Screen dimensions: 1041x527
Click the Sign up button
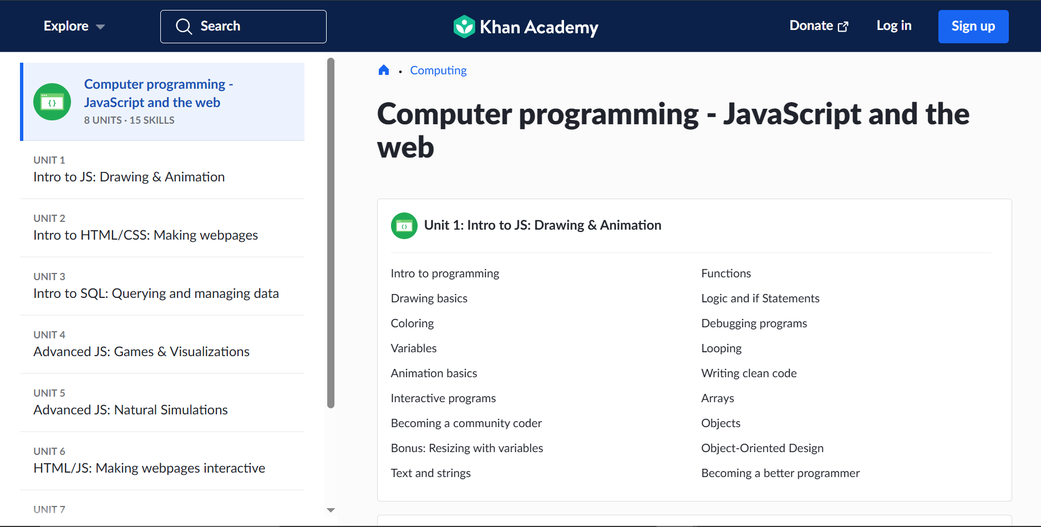click(973, 27)
